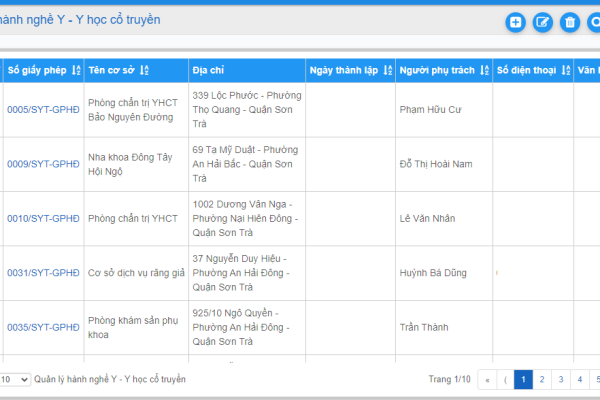This screenshot has width=600, height=400.
Task: Click Phòng chẩn trị YHCT cell for Lê Văn Nhân
Action: point(136,219)
